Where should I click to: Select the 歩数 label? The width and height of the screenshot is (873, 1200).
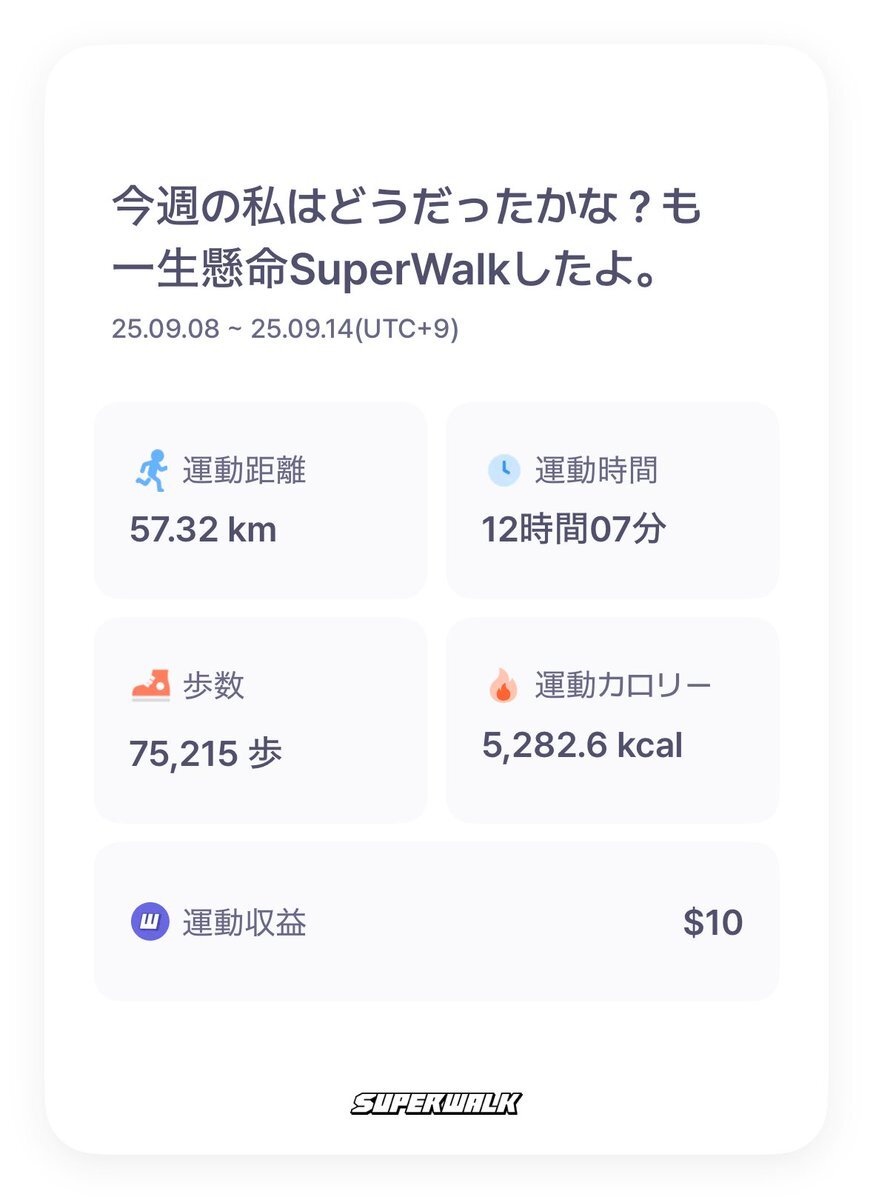[213, 686]
